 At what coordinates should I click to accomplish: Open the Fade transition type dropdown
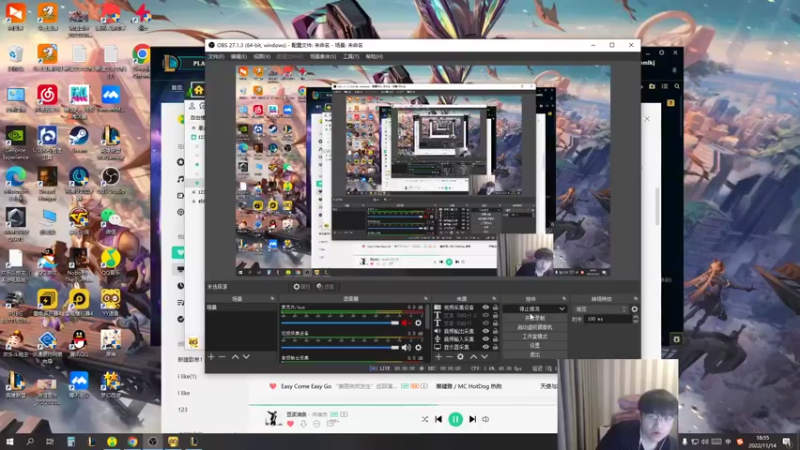pos(601,309)
